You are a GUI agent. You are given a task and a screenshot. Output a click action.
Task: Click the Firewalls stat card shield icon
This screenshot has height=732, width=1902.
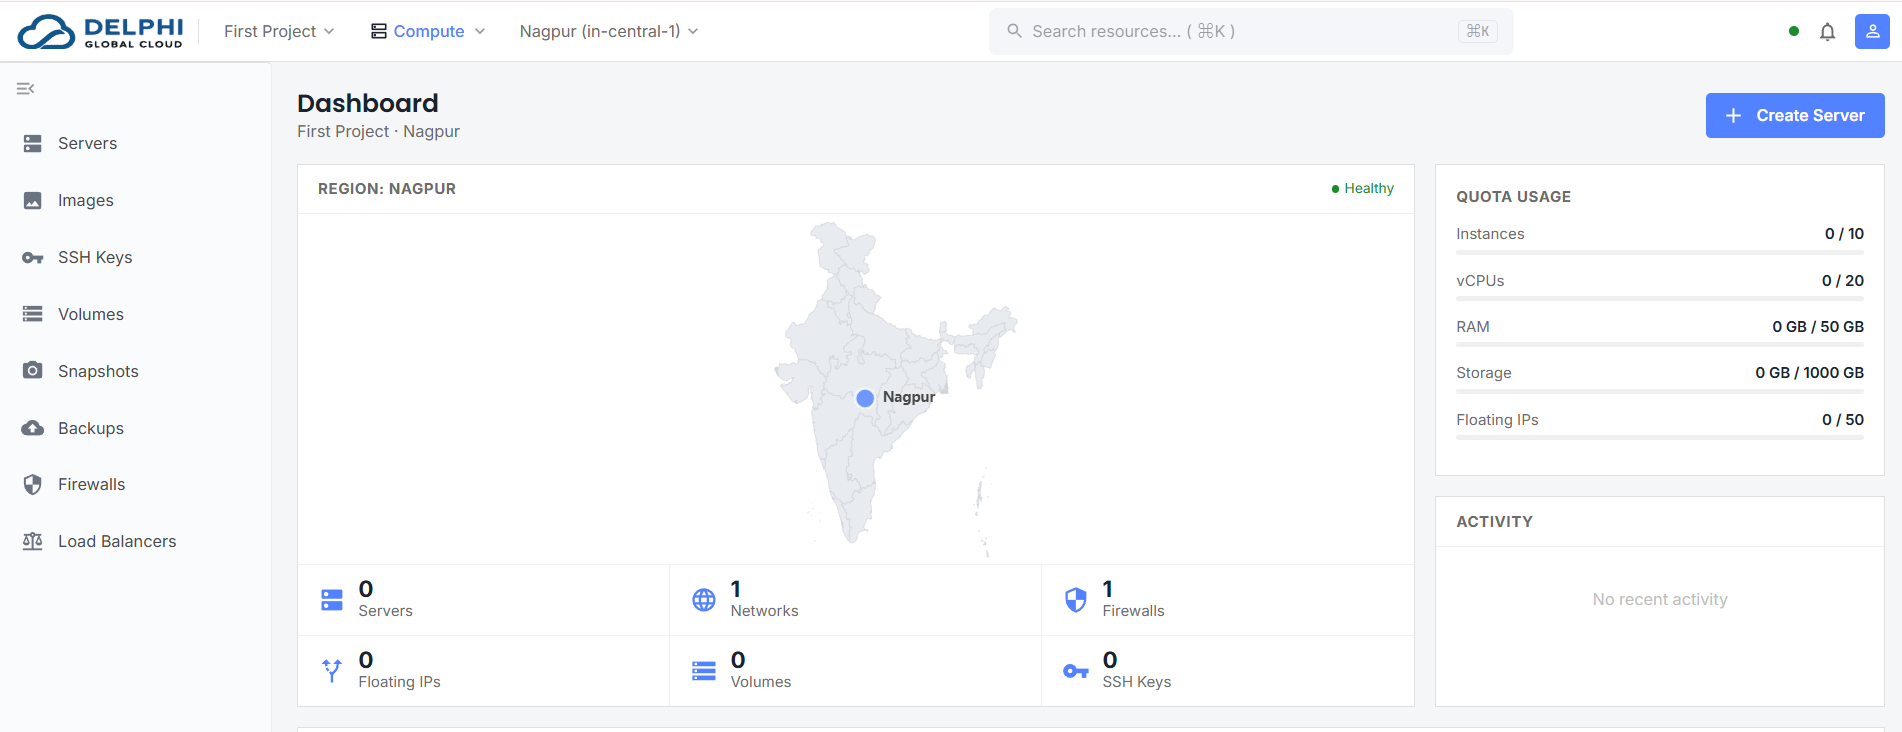click(x=1076, y=600)
